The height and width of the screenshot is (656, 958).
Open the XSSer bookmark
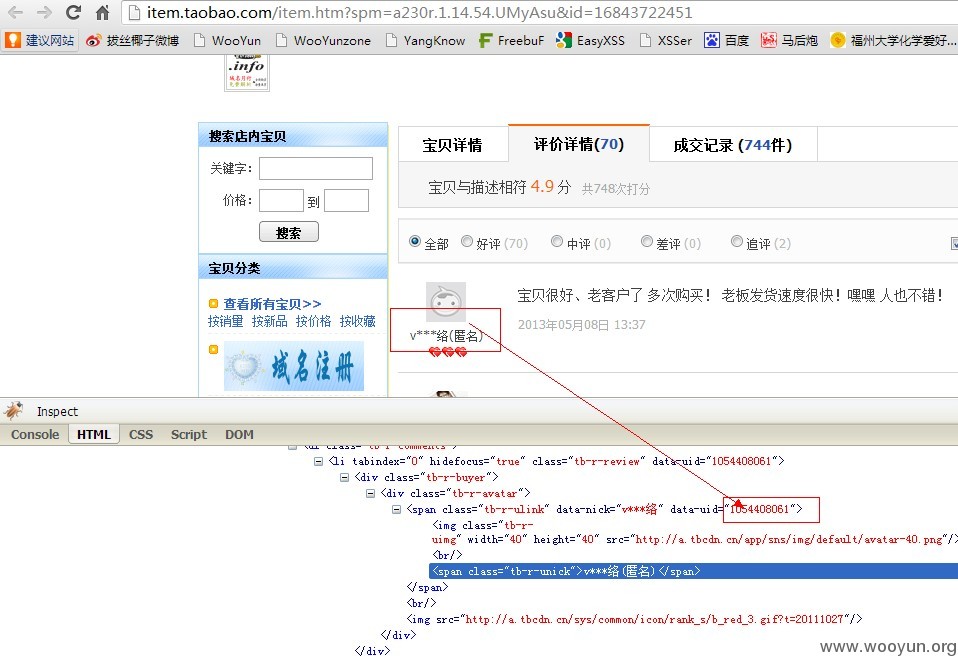[x=665, y=40]
